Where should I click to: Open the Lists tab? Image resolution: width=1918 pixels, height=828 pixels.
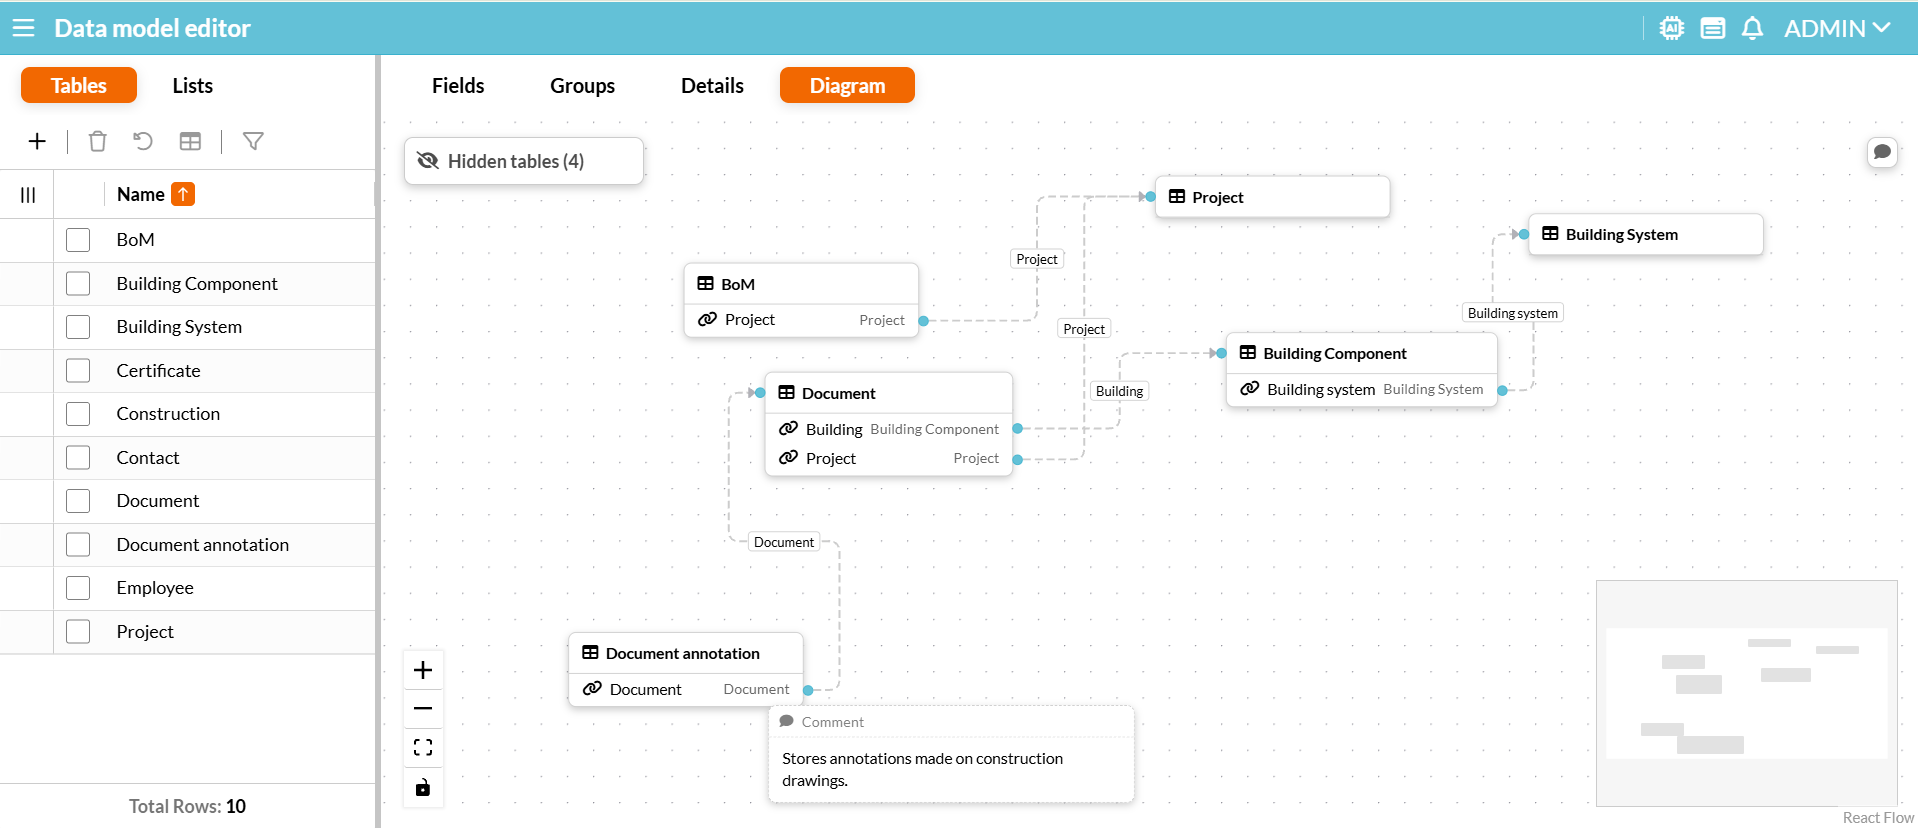[192, 85]
